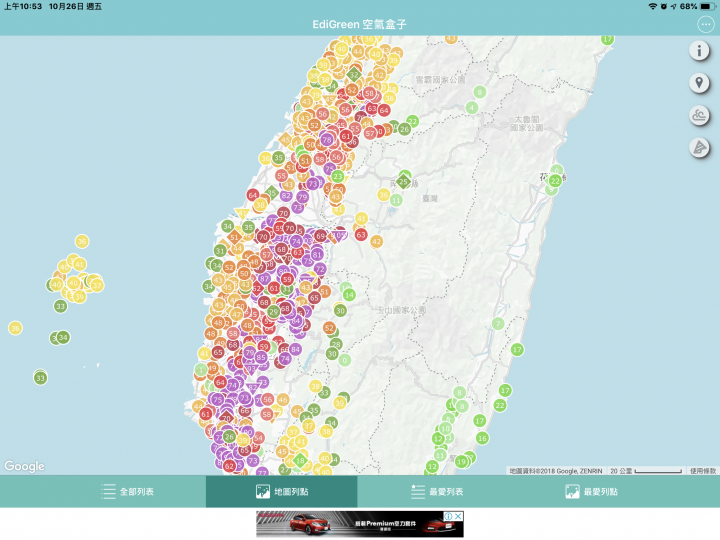Go to the 最愛列點 tab
Viewport: 720px width, 540px height.
pos(591,491)
